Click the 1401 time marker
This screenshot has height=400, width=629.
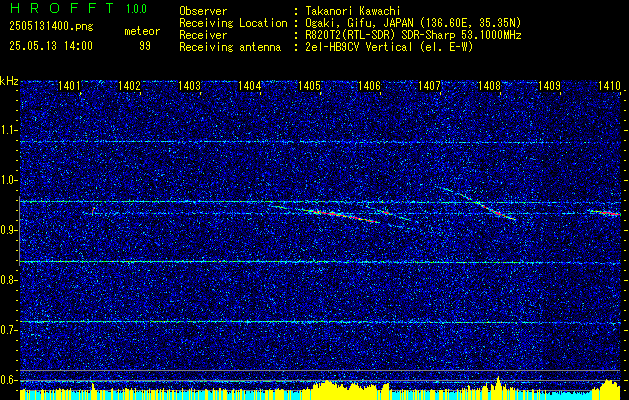coord(69,85)
